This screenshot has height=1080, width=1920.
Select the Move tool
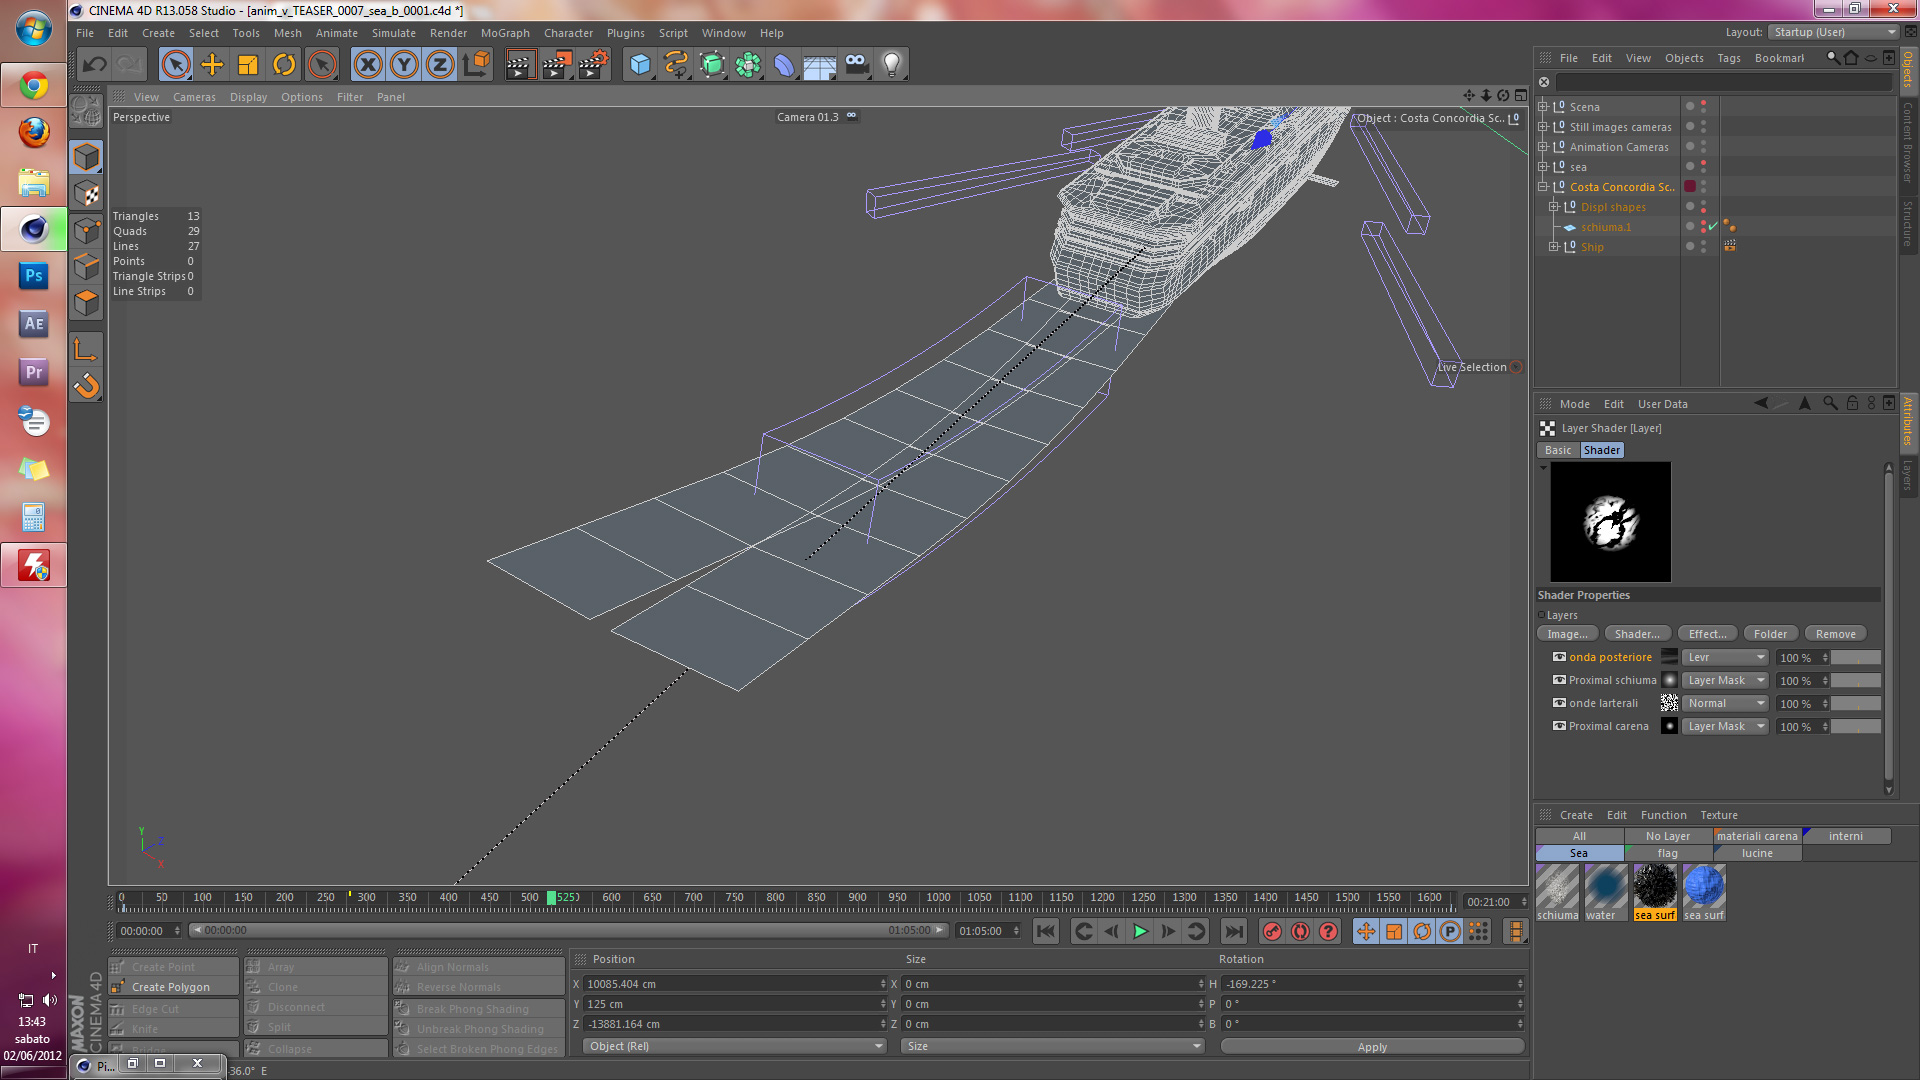(x=212, y=65)
